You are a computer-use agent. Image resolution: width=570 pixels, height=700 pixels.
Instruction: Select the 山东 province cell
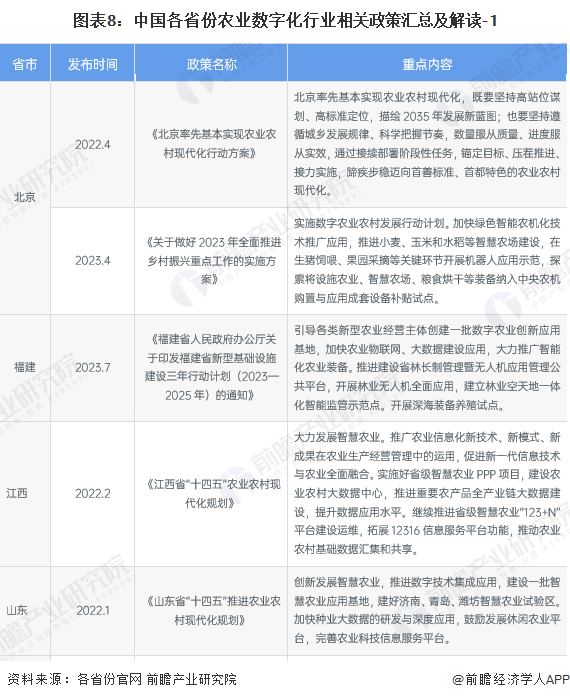coord(17,610)
